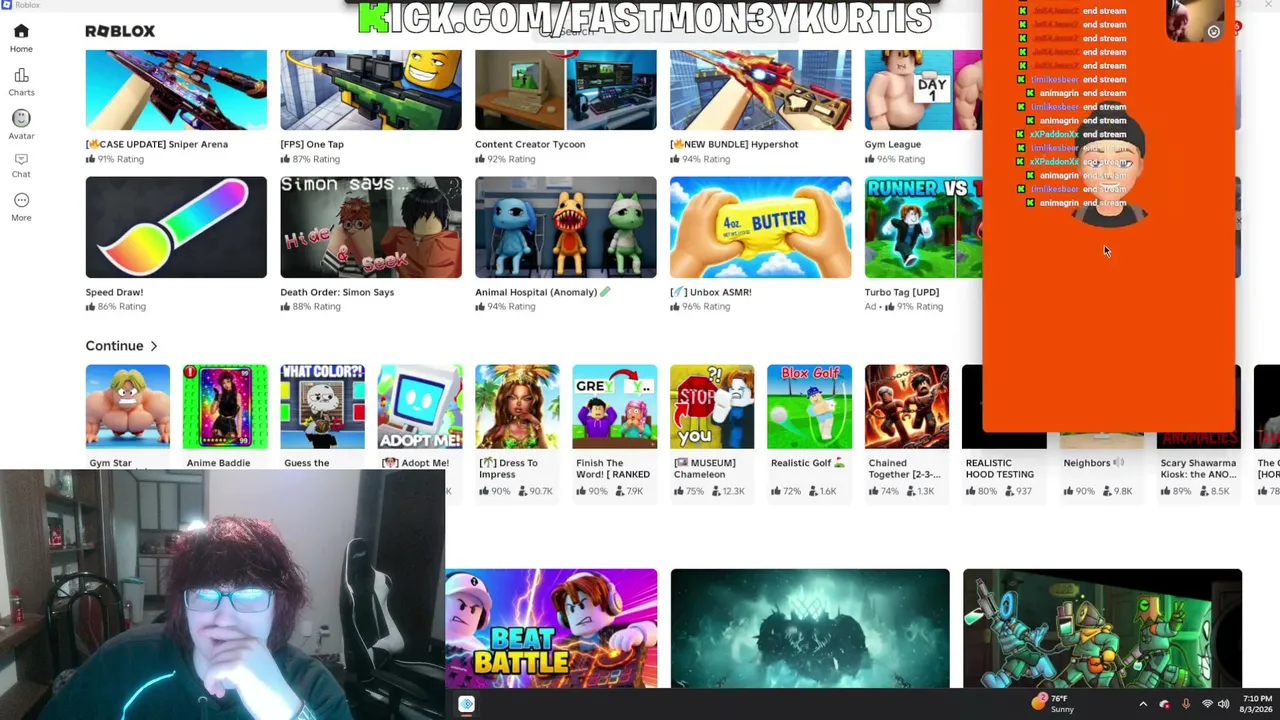
Task: Open the Realistic Golf game thumbnail
Action: 809,407
